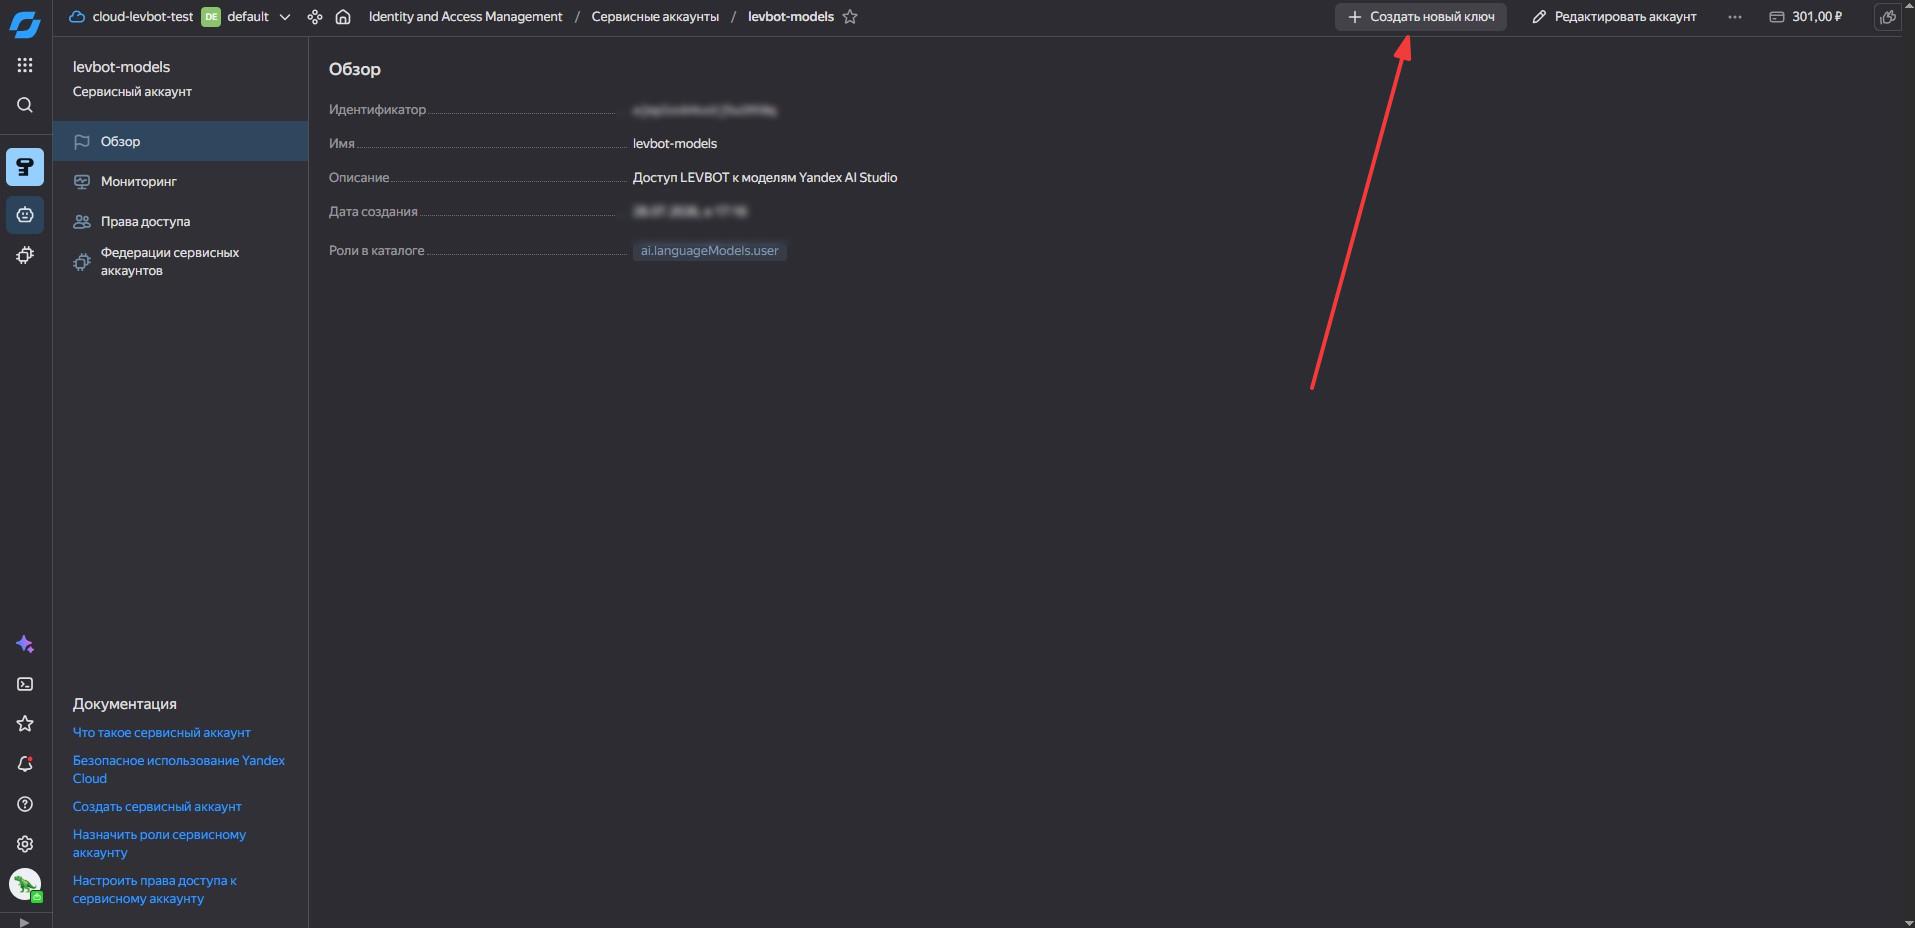
Task: Launch the AI assistant sparkle icon
Action: coord(25,644)
